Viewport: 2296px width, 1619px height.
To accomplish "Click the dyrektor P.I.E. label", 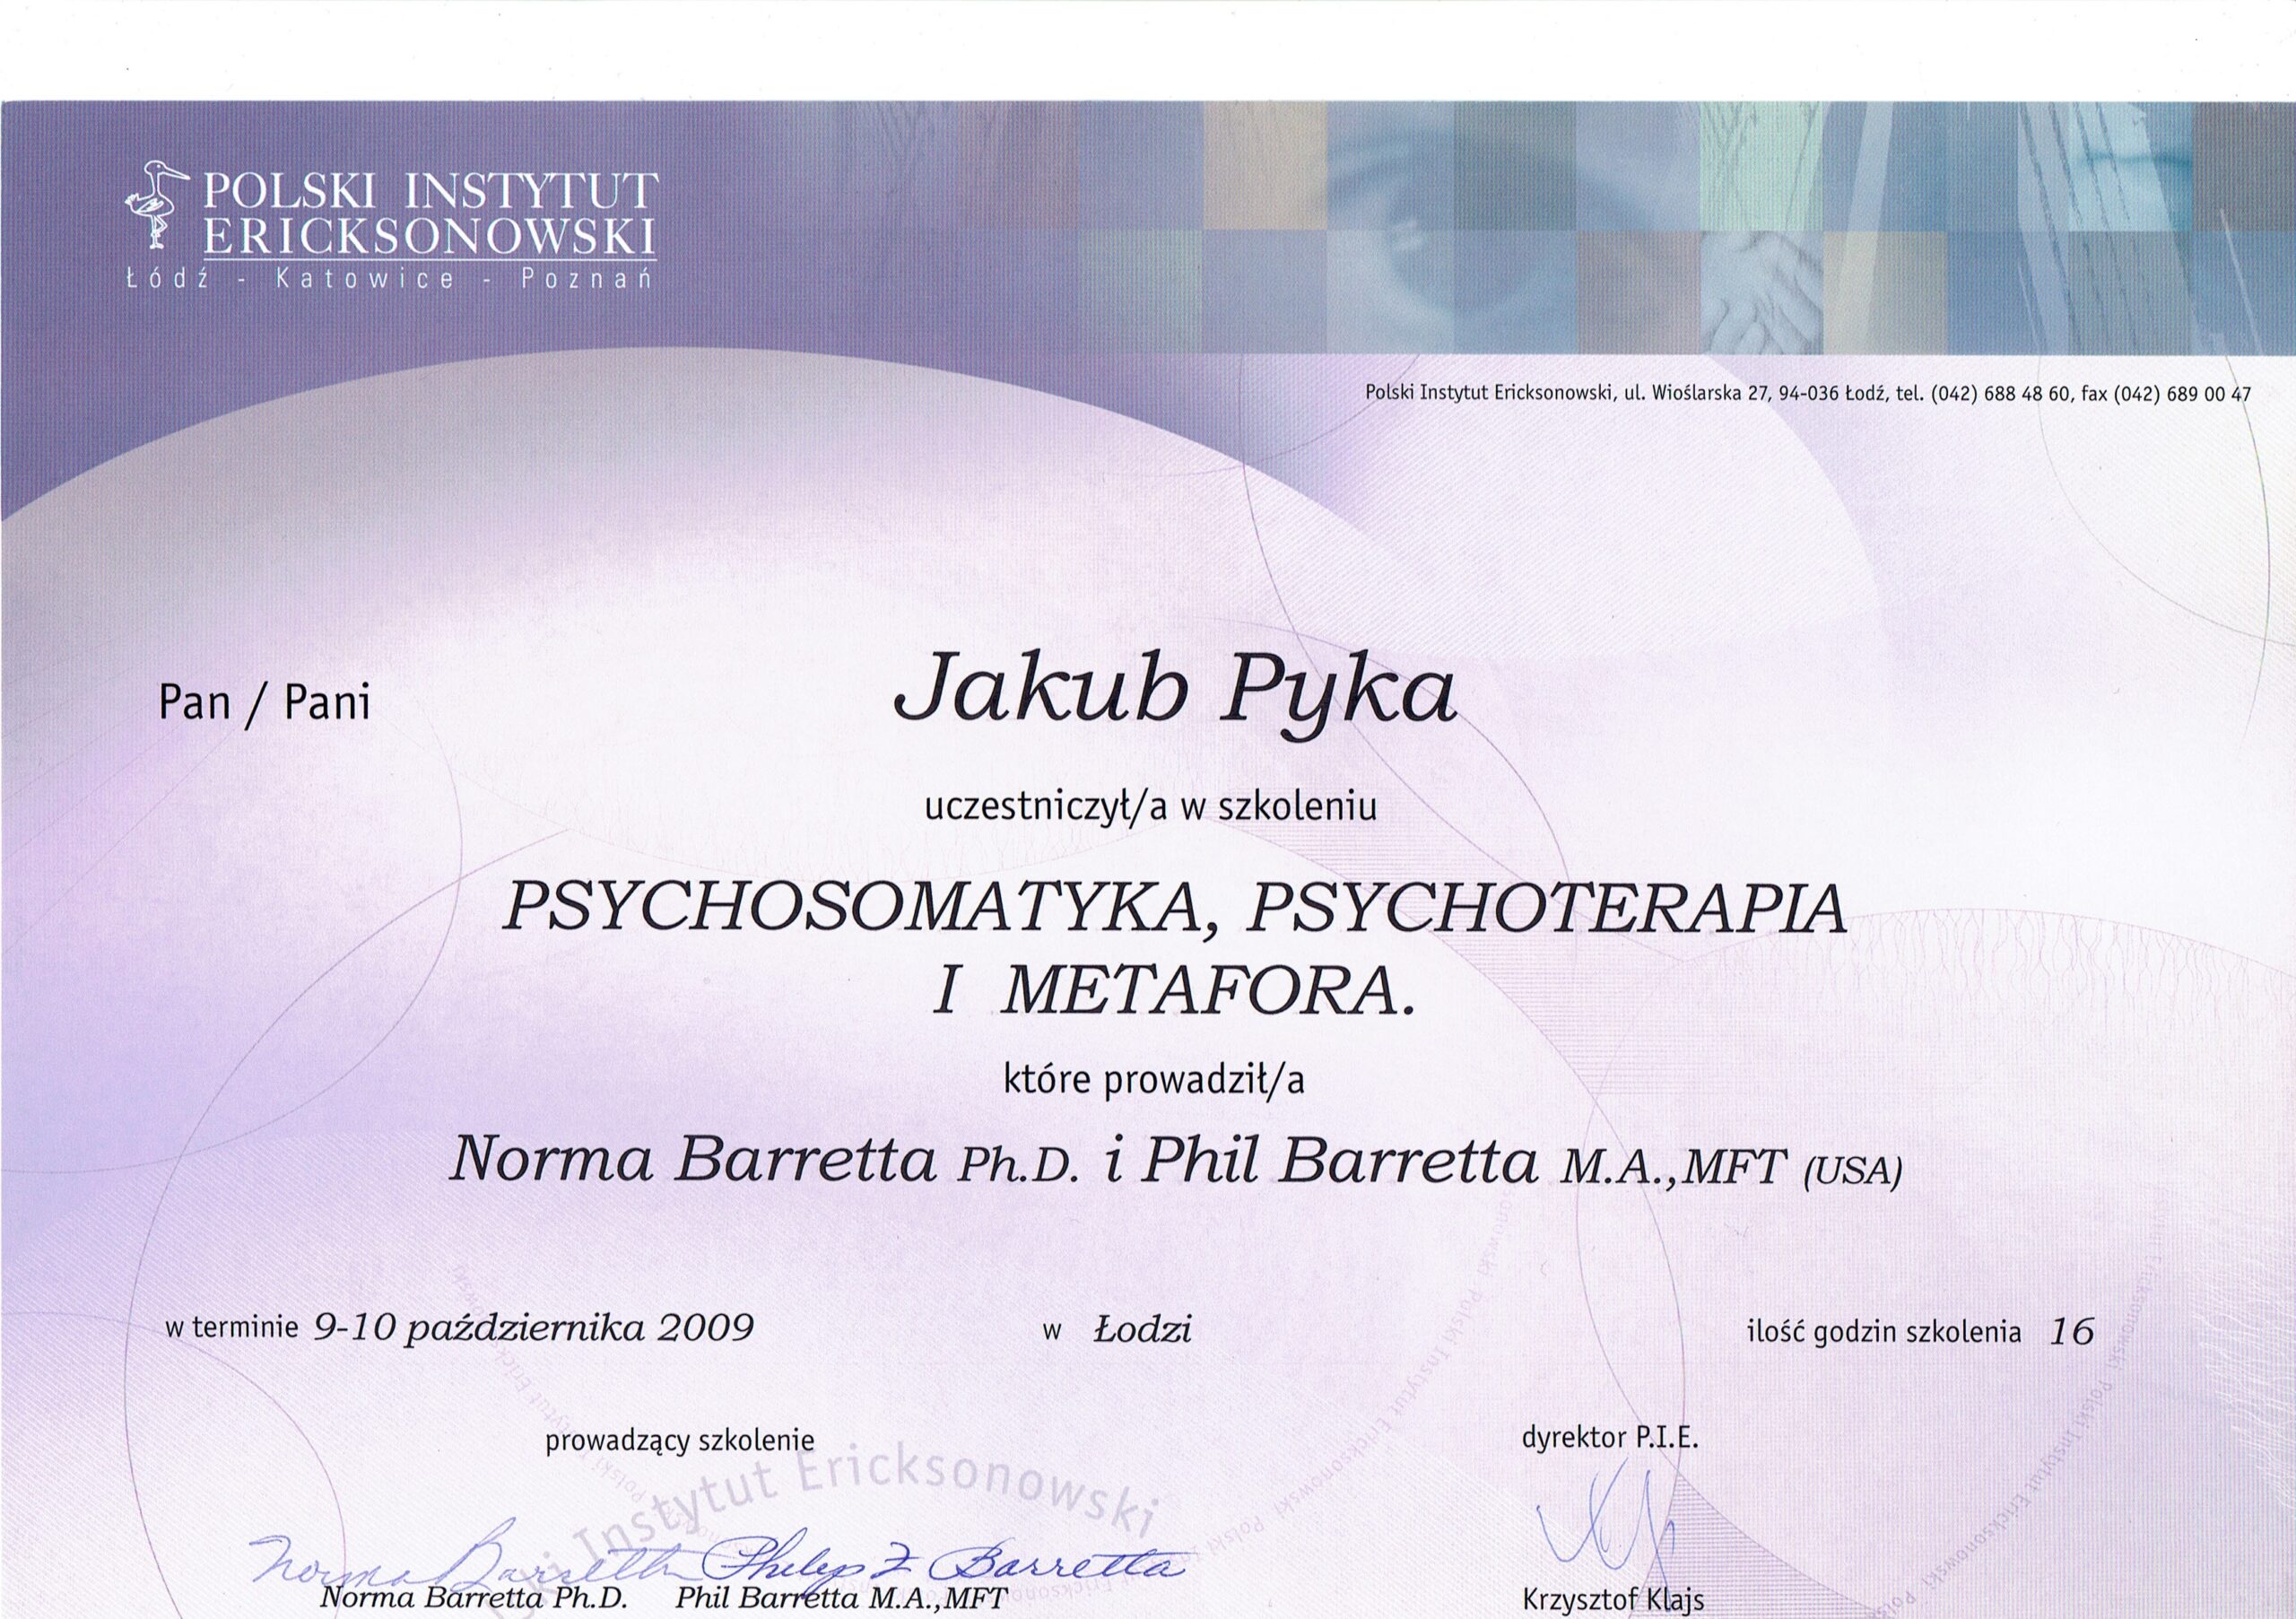I will pyautogui.click(x=1610, y=1439).
